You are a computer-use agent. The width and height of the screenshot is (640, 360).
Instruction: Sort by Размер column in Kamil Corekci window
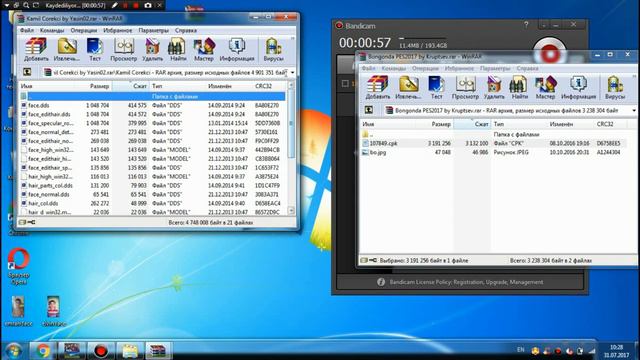[x=93, y=86]
